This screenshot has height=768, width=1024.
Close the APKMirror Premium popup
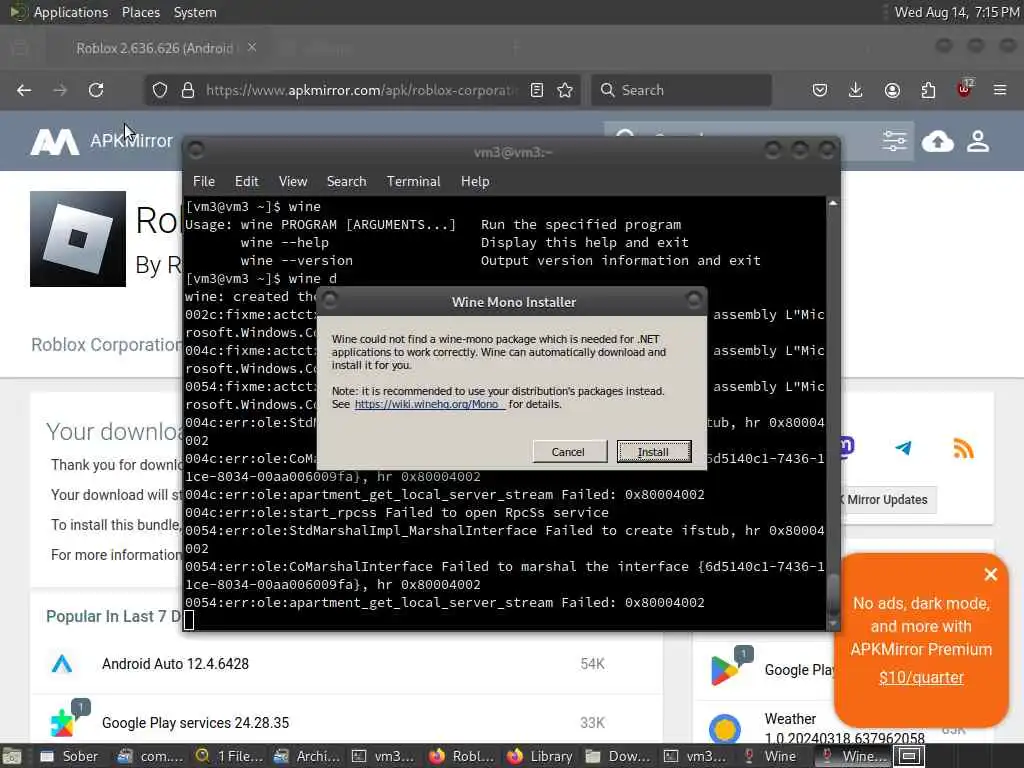click(991, 574)
